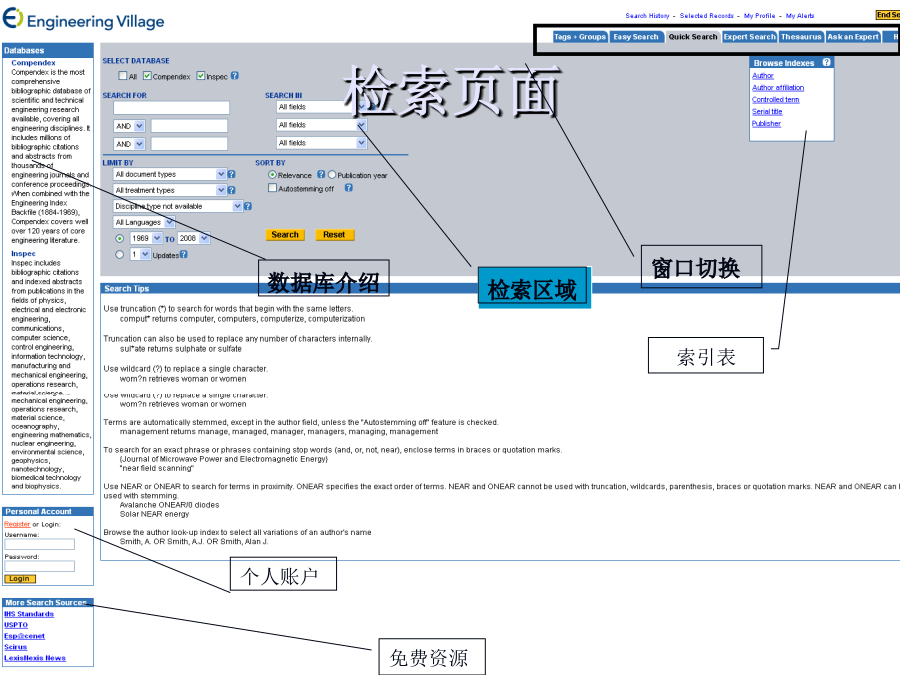Image resolution: width=900 pixels, height=675 pixels.
Task: Click the Password input field
Action: coord(40,566)
